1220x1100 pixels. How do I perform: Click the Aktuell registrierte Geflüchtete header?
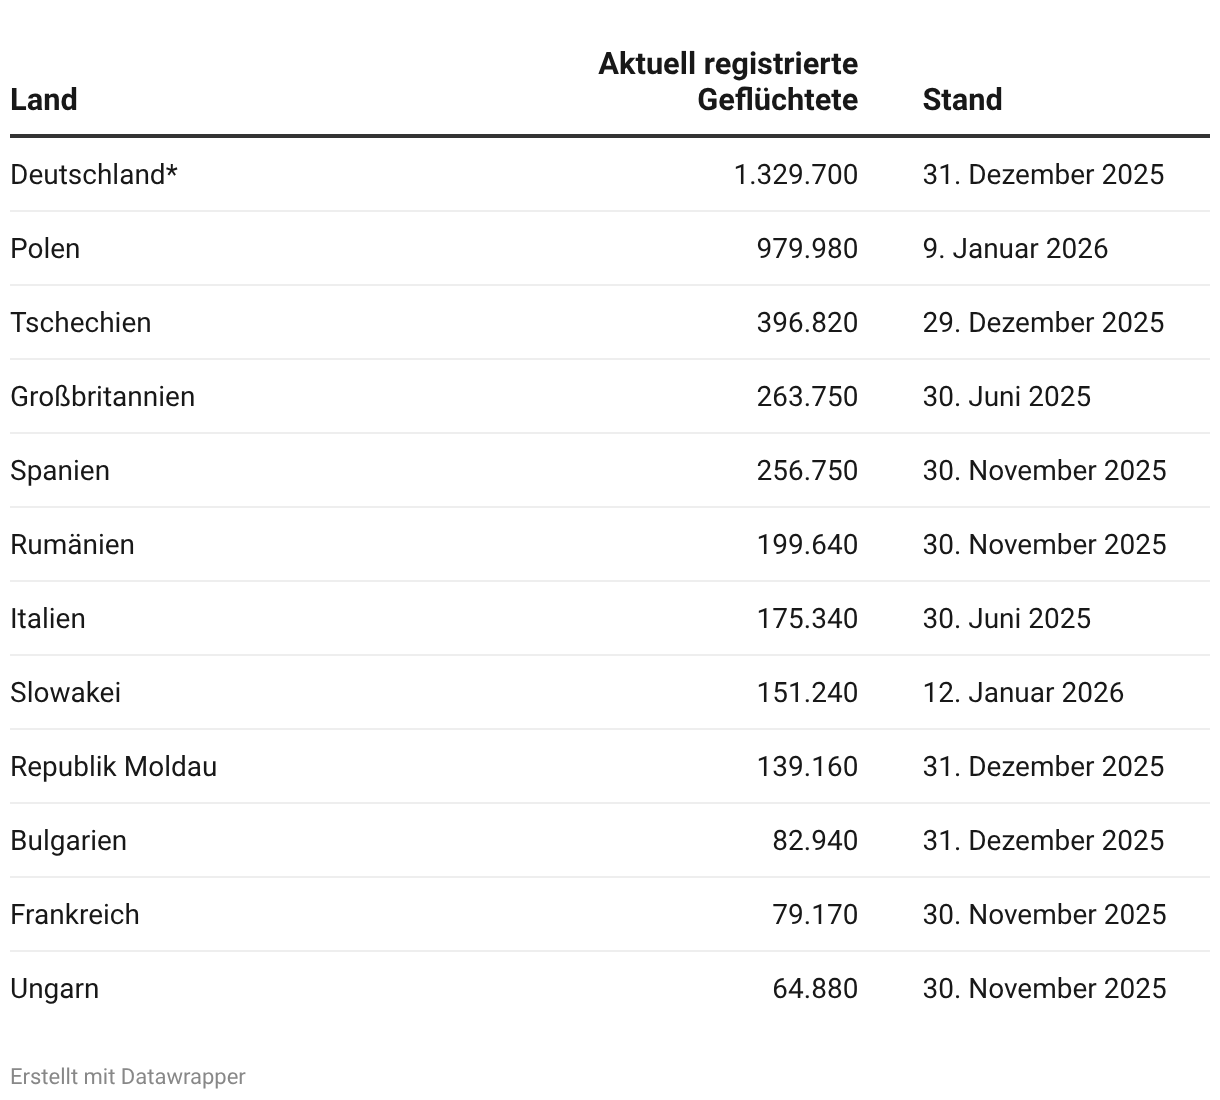tap(728, 82)
